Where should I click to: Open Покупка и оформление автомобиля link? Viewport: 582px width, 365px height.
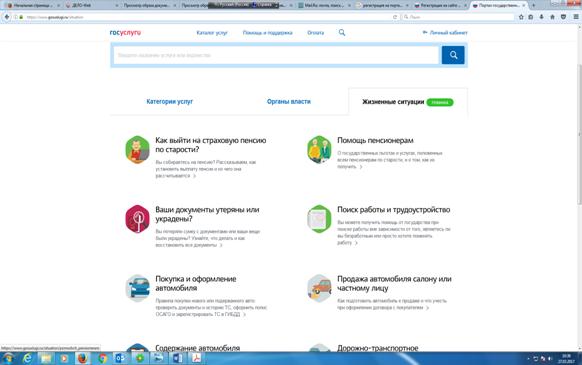196,283
